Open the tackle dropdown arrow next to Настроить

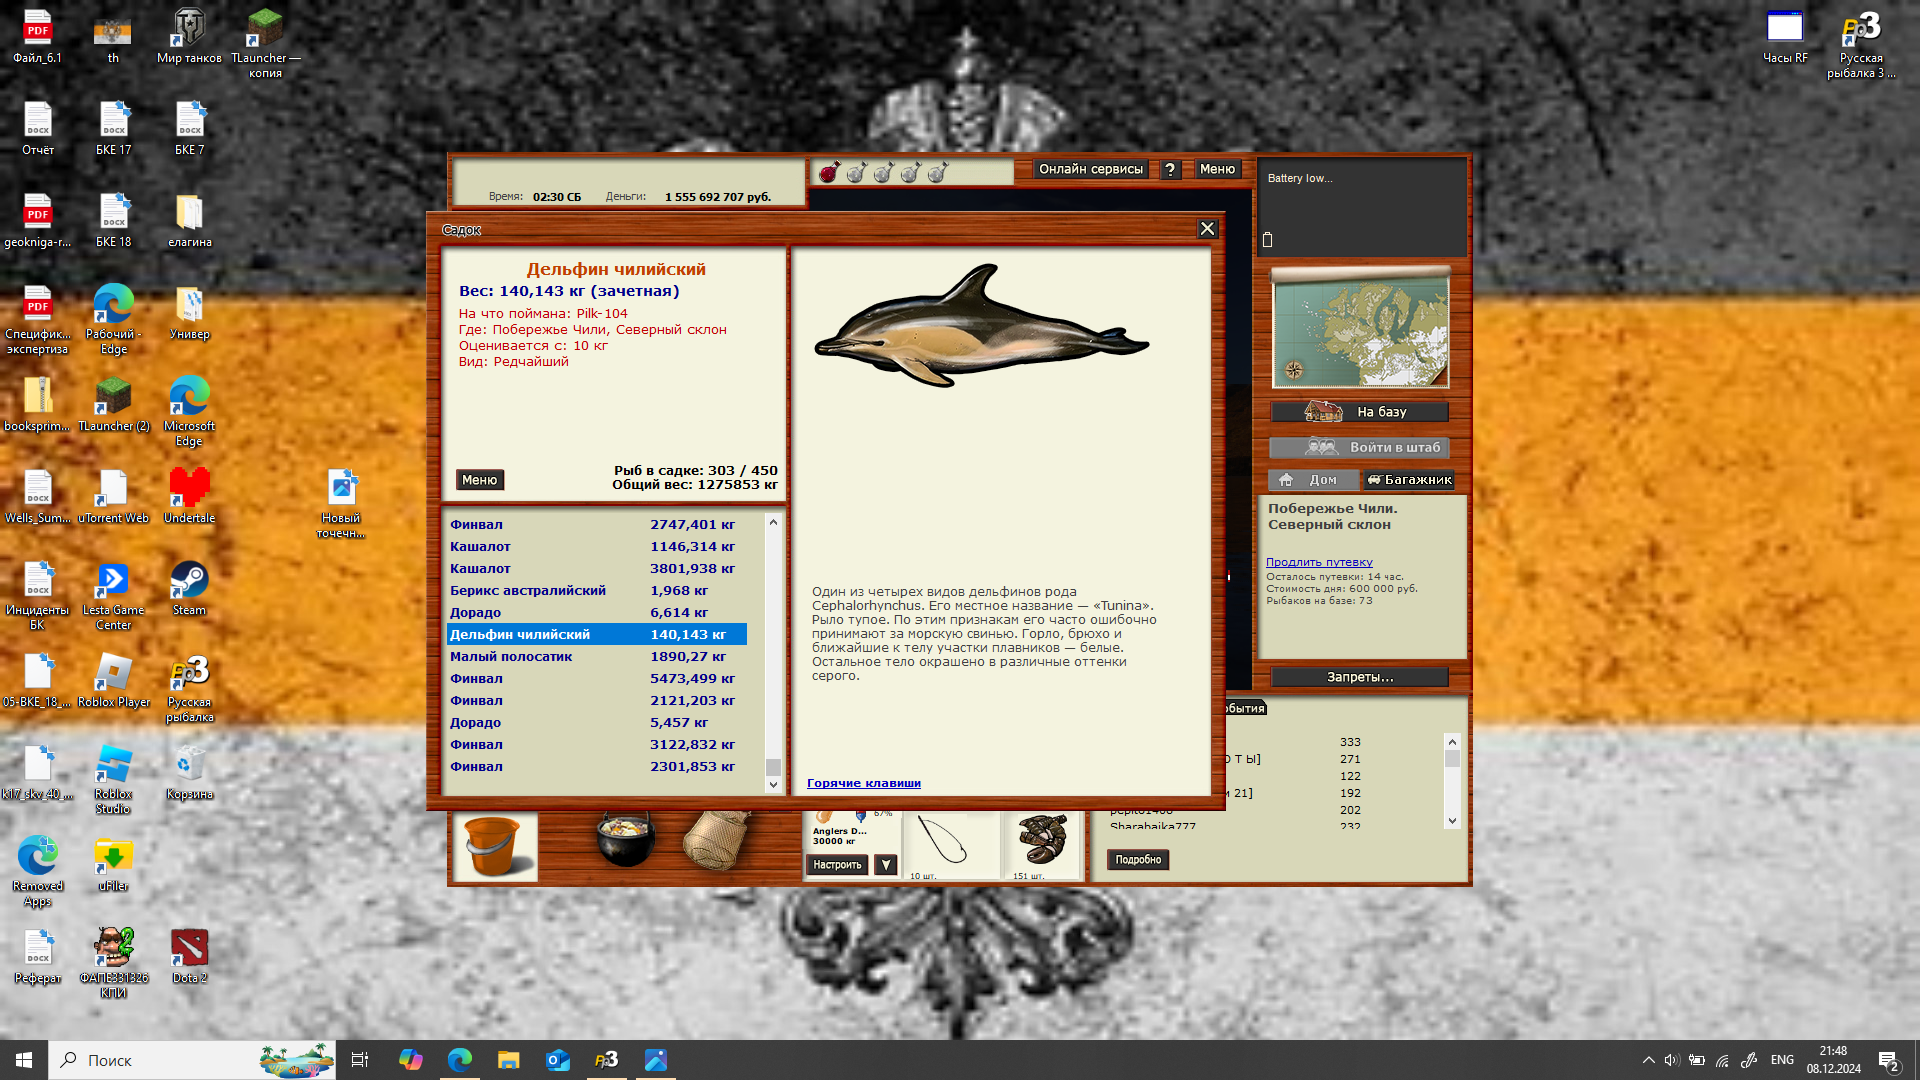click(x=886, y=865)
